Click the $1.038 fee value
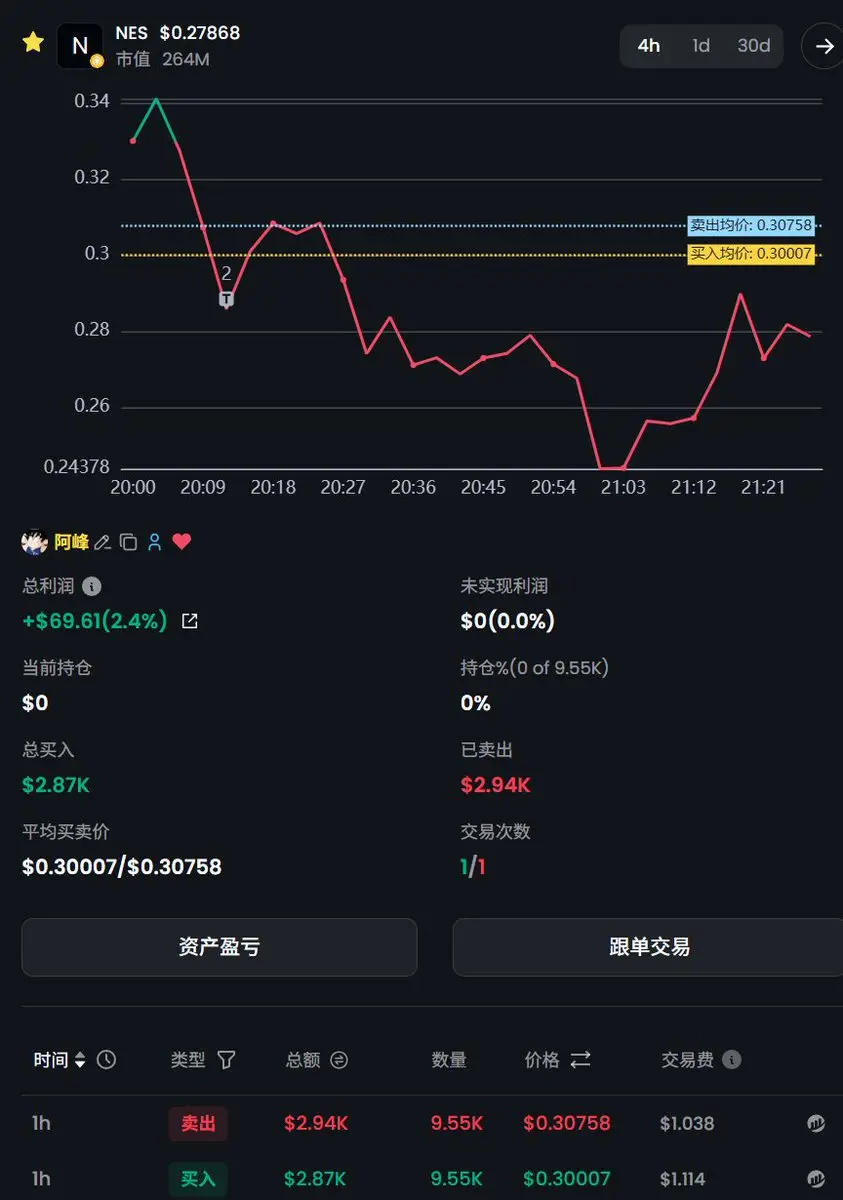Screen dimensions: 843x1200 (687, 1124)
